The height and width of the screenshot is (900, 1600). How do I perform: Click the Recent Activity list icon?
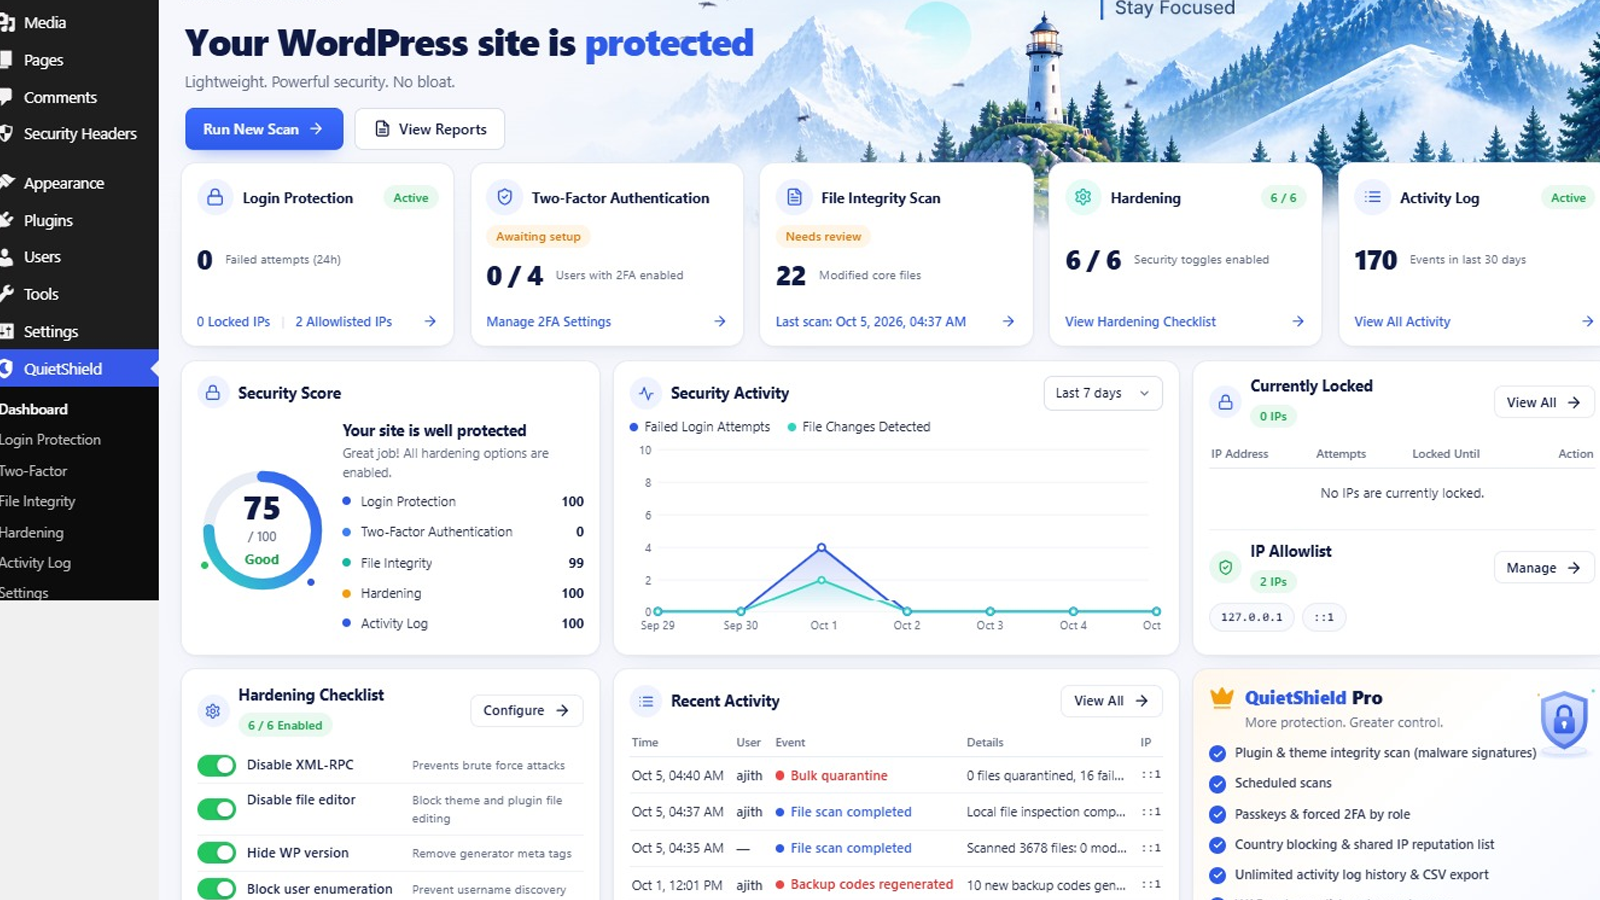[646, 701]
